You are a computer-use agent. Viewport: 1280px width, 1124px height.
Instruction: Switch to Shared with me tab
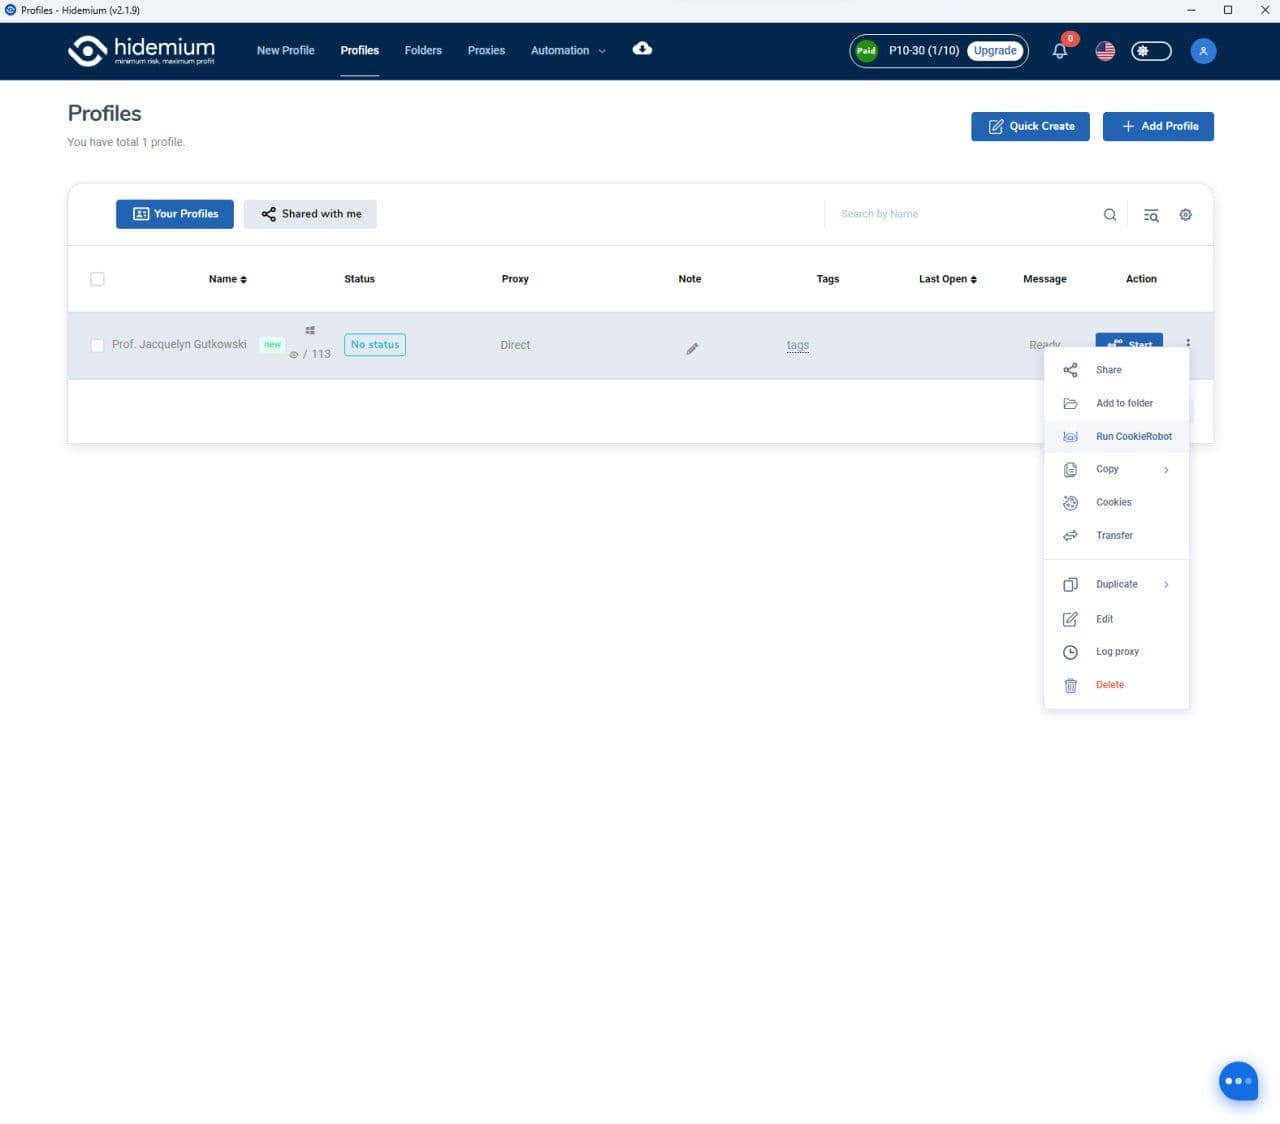(310, 214)
